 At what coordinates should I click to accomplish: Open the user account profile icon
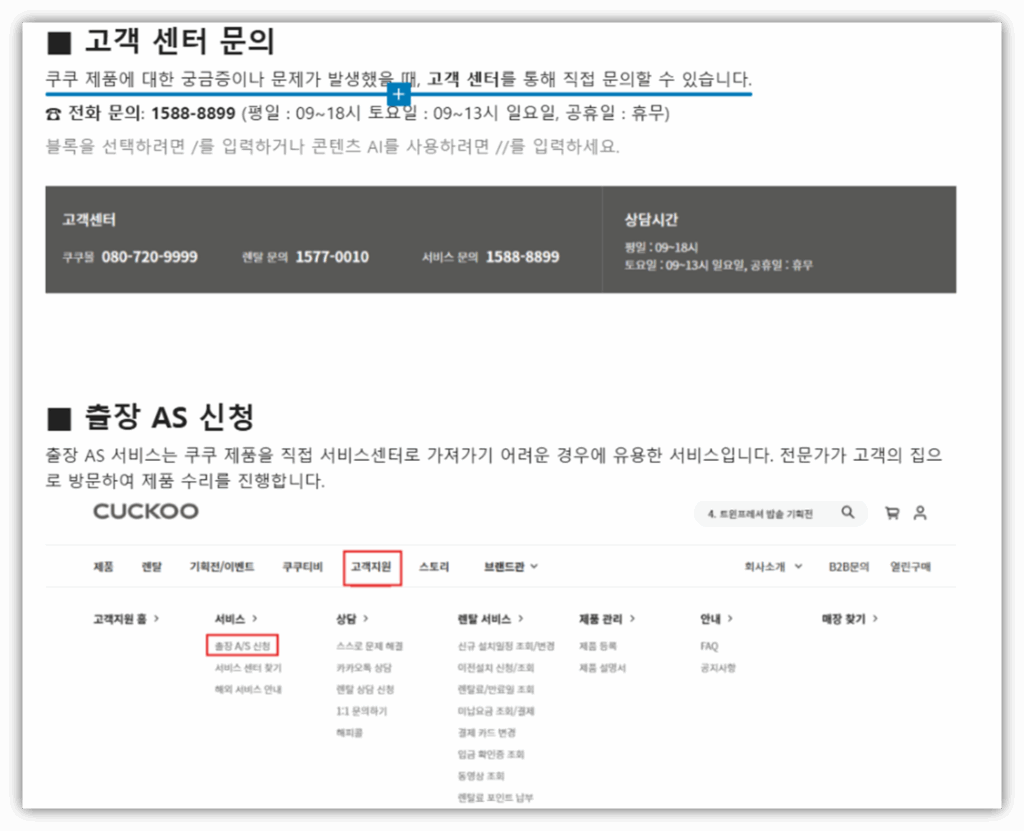pos(920,513)
